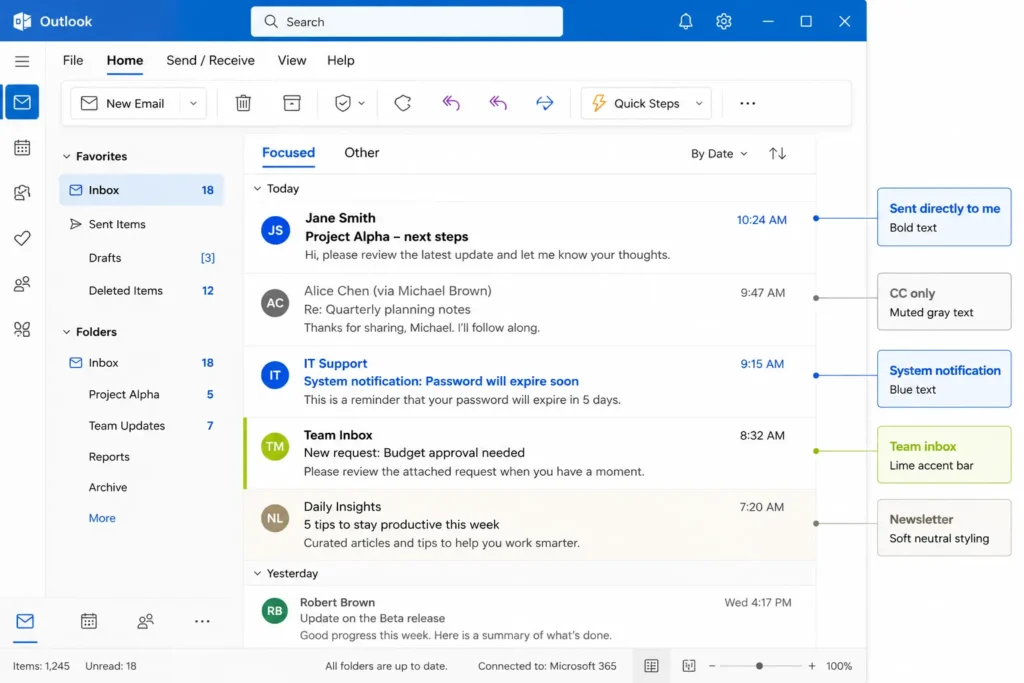The width and height of the screenshot is (1024, 683).
Task: Open Calendar in the bottom navigation bar
Action: [89, 621]
